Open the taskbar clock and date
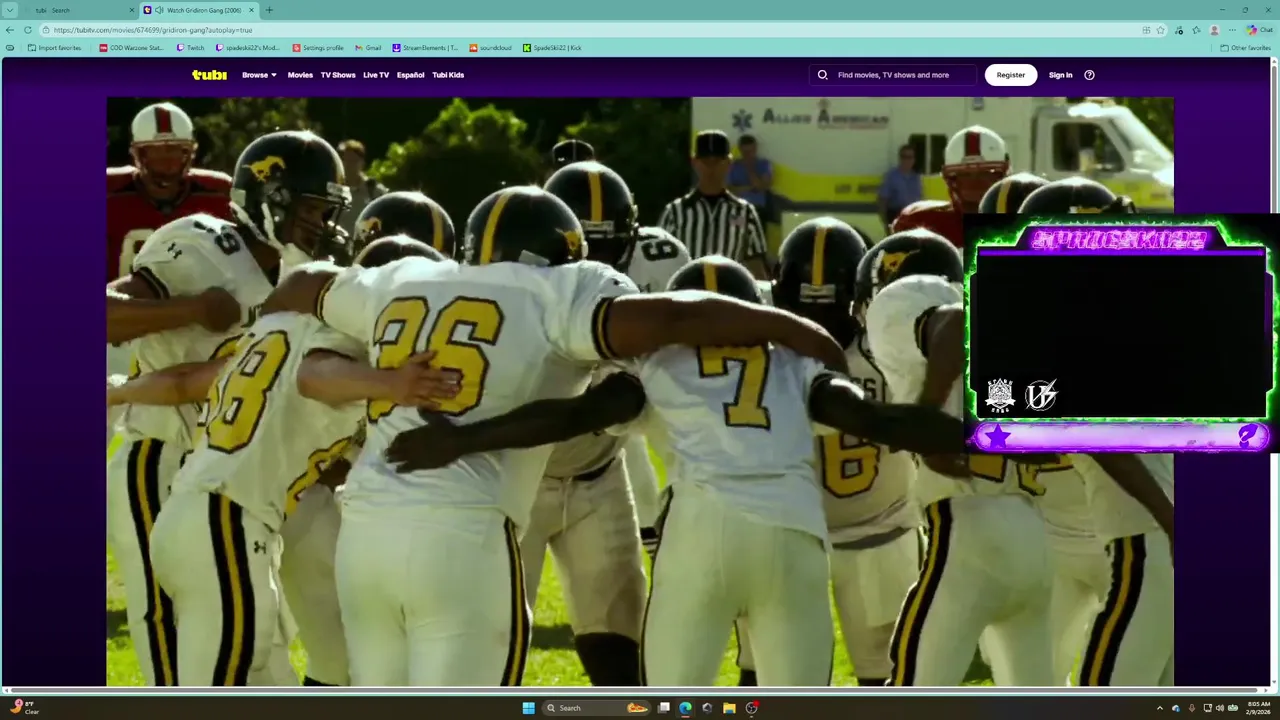1280x720 pixels. 1259,708
